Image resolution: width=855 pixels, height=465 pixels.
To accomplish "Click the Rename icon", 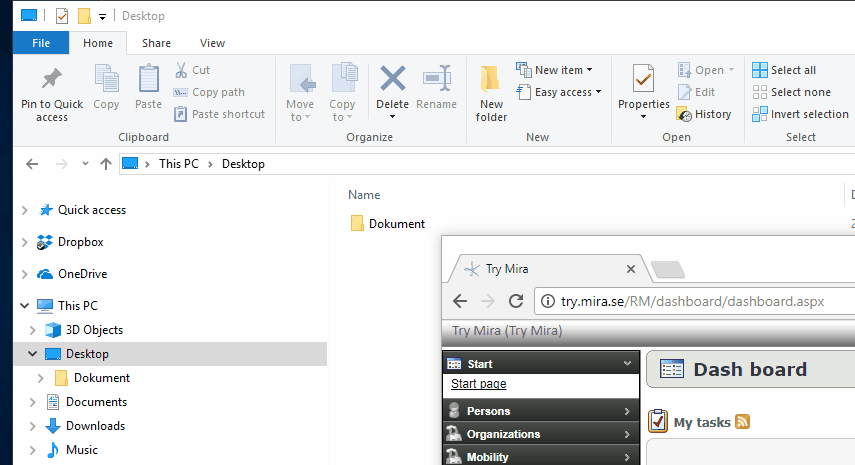I will 437,78.
